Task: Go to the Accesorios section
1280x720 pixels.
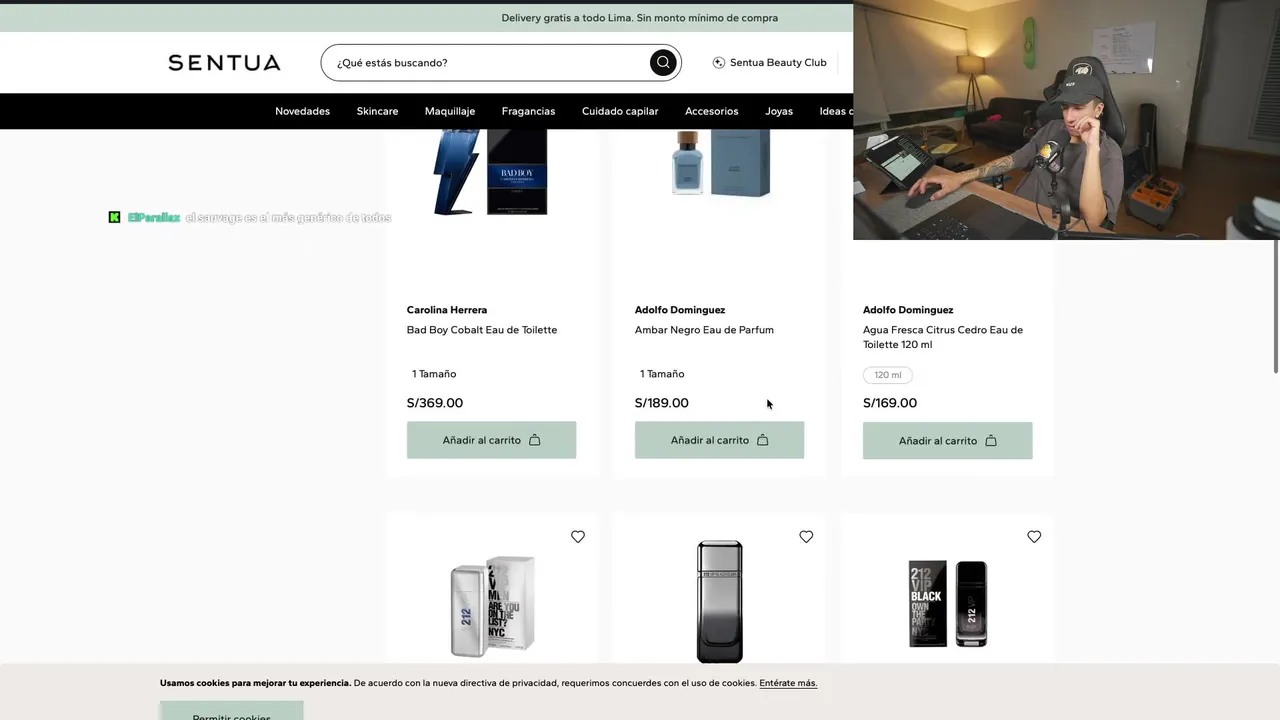Action: tap(712, 111)
